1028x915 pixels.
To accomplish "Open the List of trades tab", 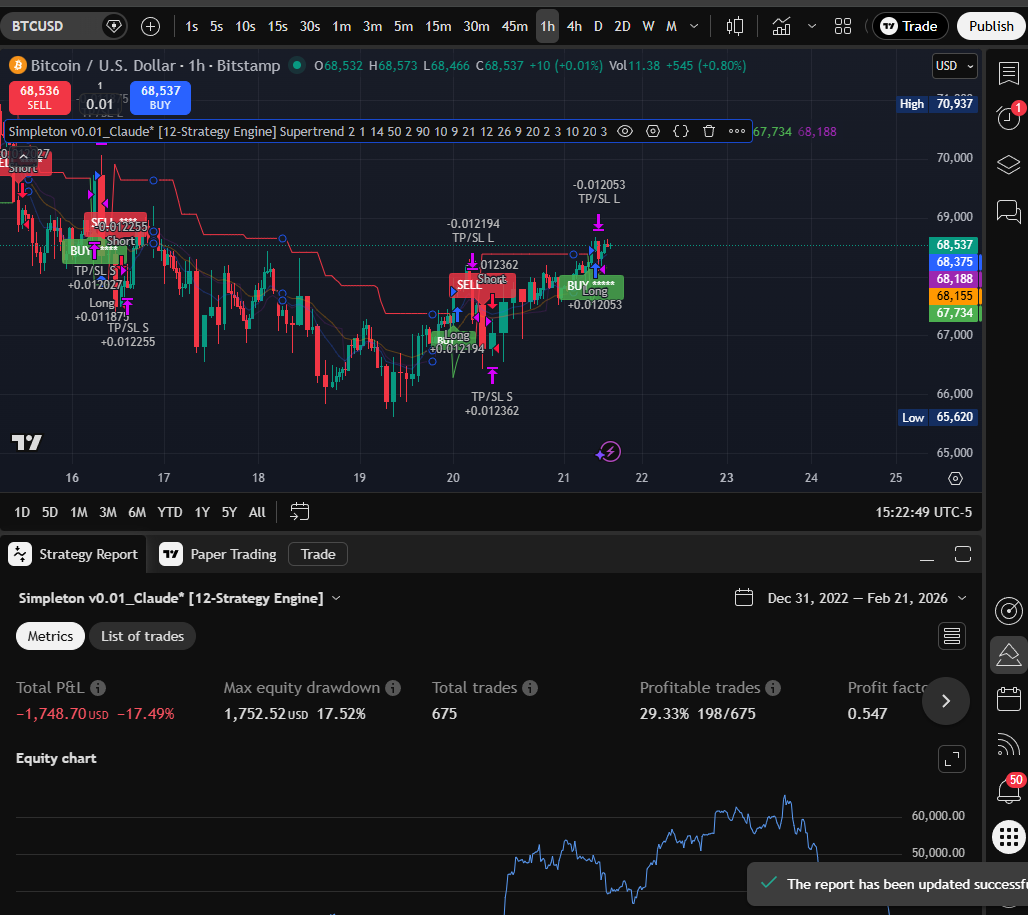I will click(x=142, y=636).
